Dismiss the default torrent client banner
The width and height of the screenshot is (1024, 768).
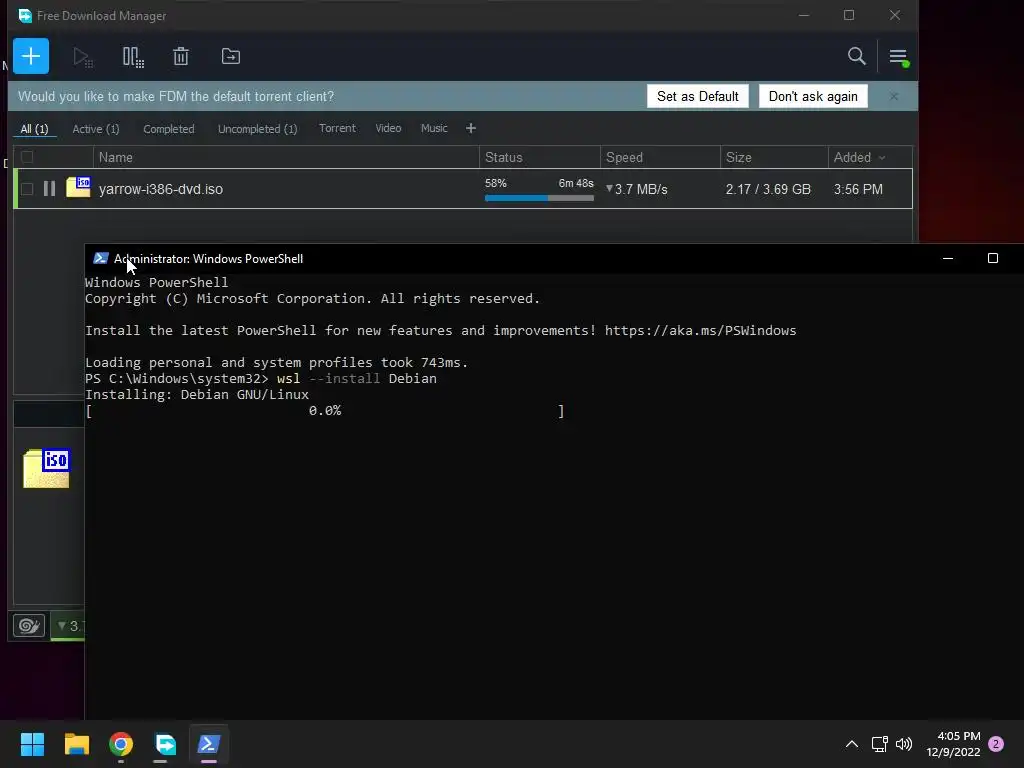(894, 97)
